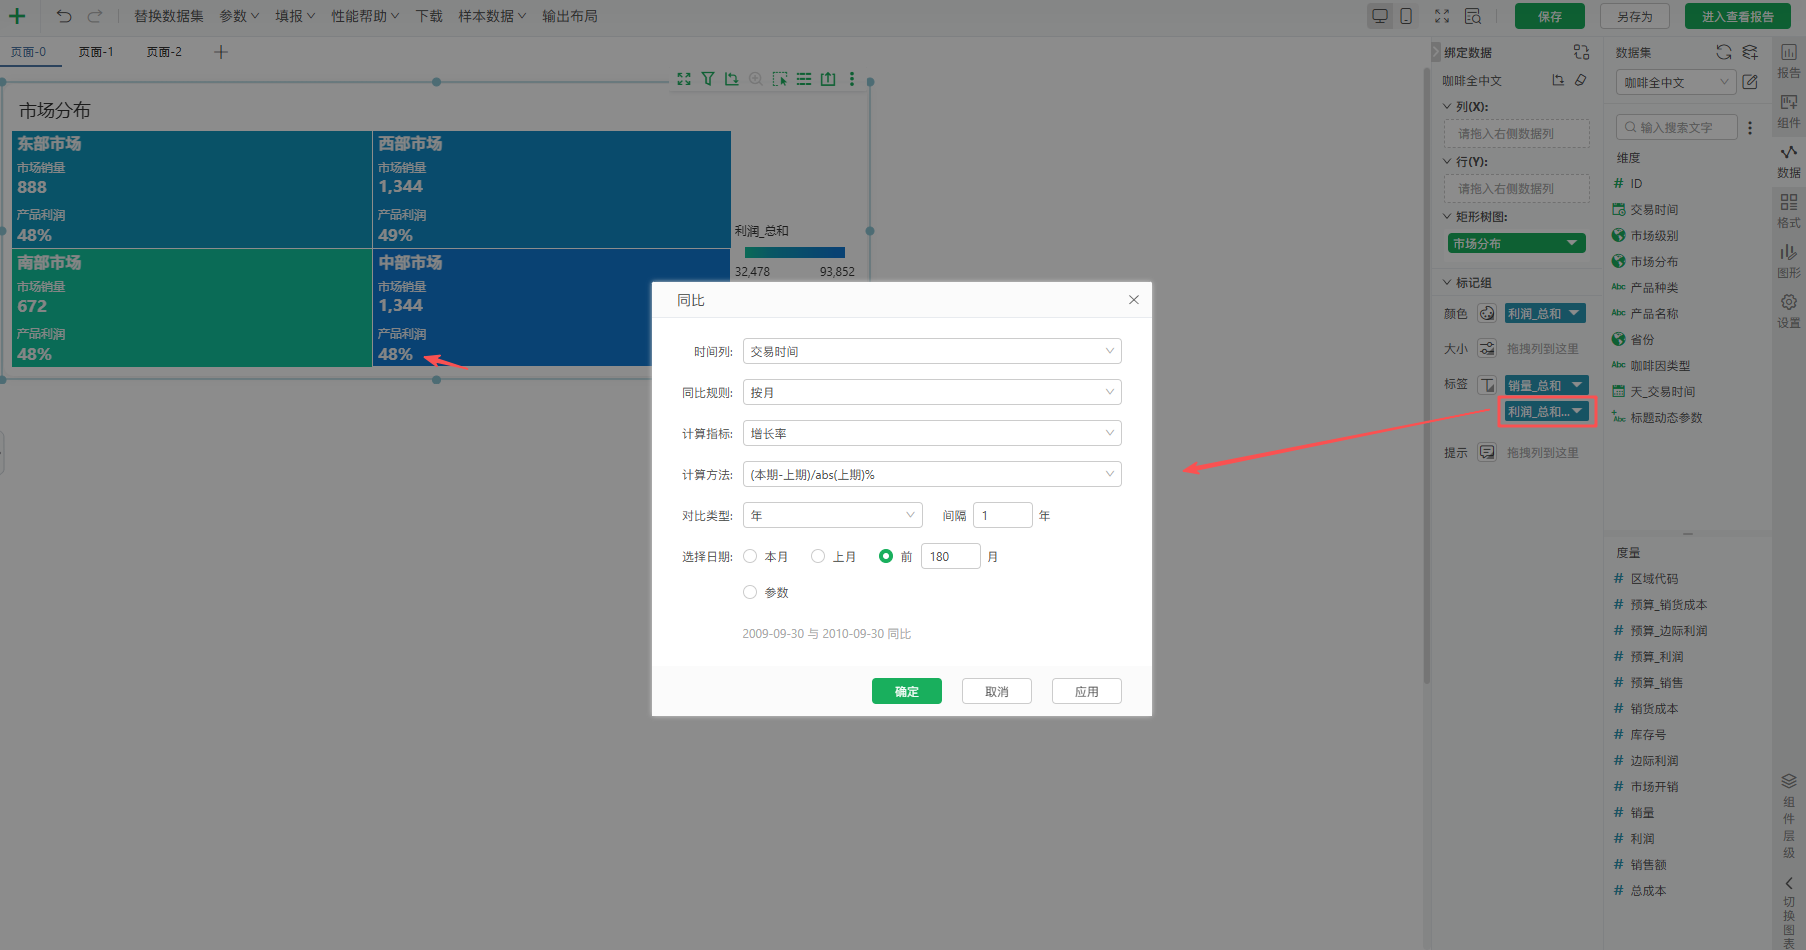The height and width of the screenshot is (950, 1806).
Task: Choose the 参数 radio option
Action: coord(750,593)
